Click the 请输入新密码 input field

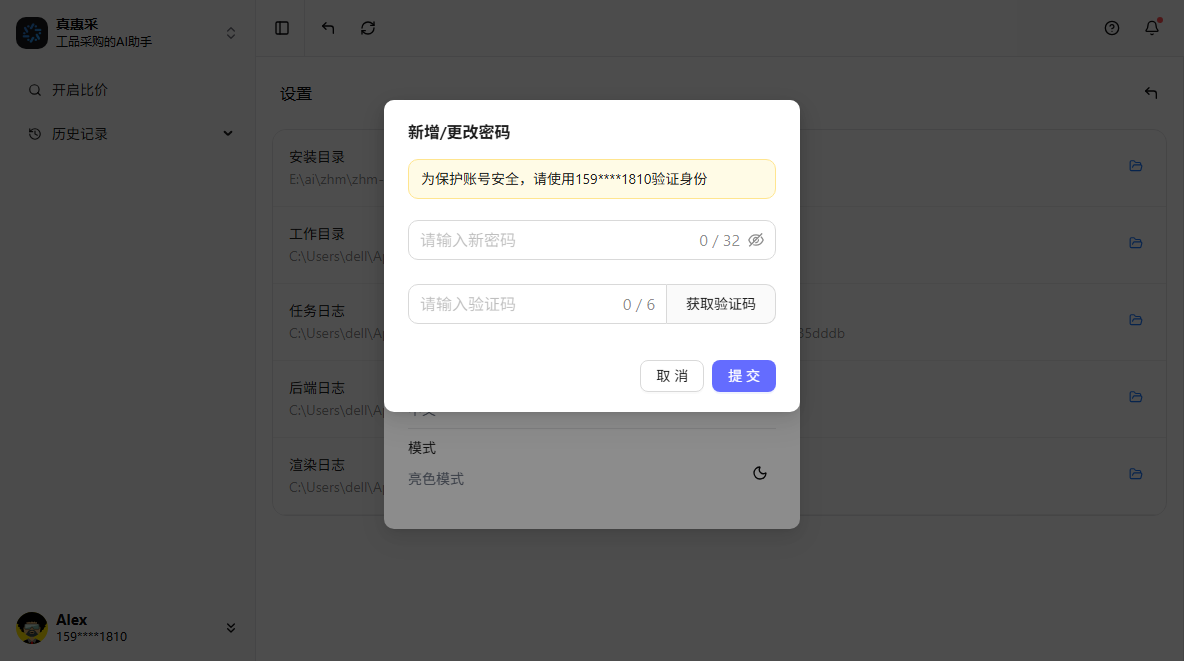550,240
